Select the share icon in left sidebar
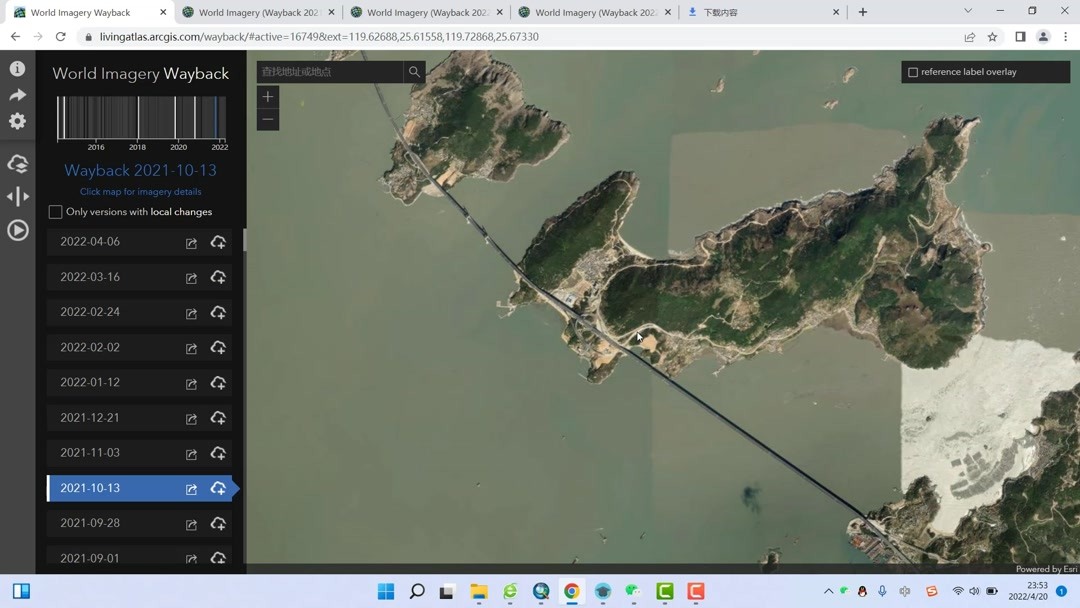This screenshot has height=608, width=1080. click(17, 94)
